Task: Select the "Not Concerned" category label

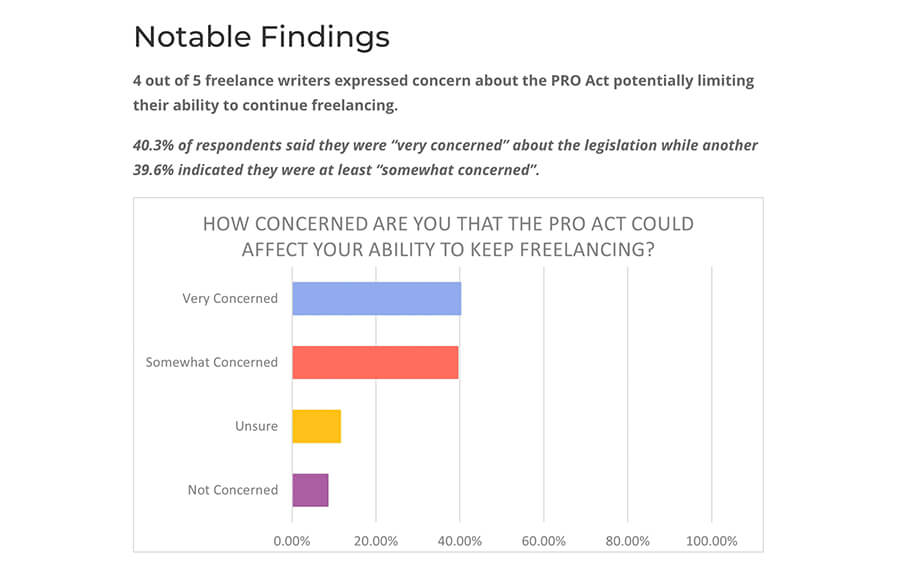Action: point(233,490)
